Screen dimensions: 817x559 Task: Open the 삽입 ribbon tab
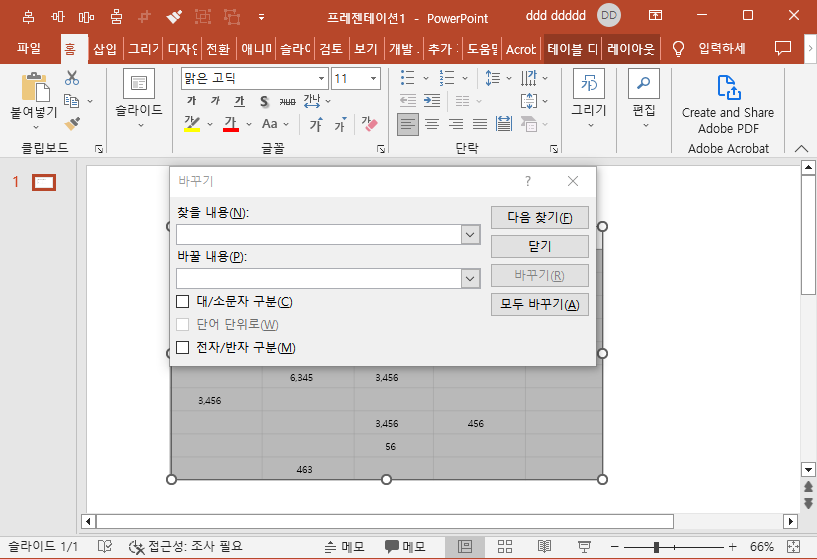click(x=105, y=49)
